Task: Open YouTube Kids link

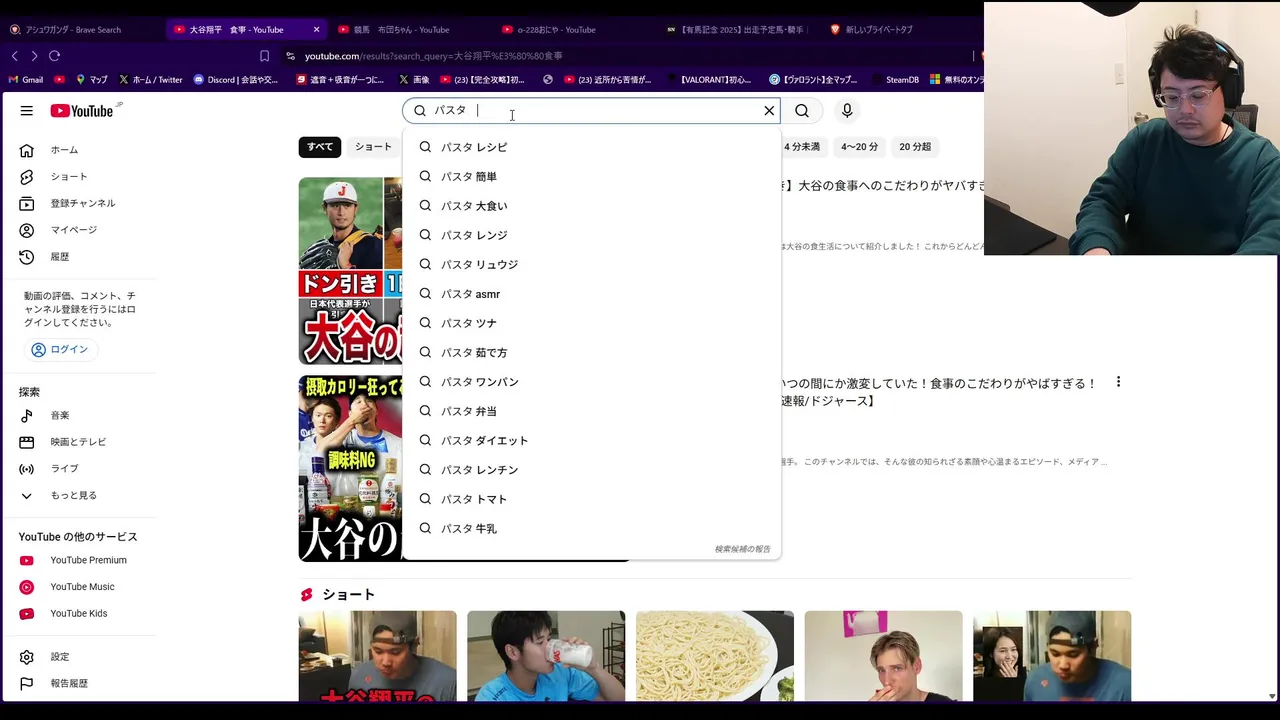Action: click(x=80, y=613)
